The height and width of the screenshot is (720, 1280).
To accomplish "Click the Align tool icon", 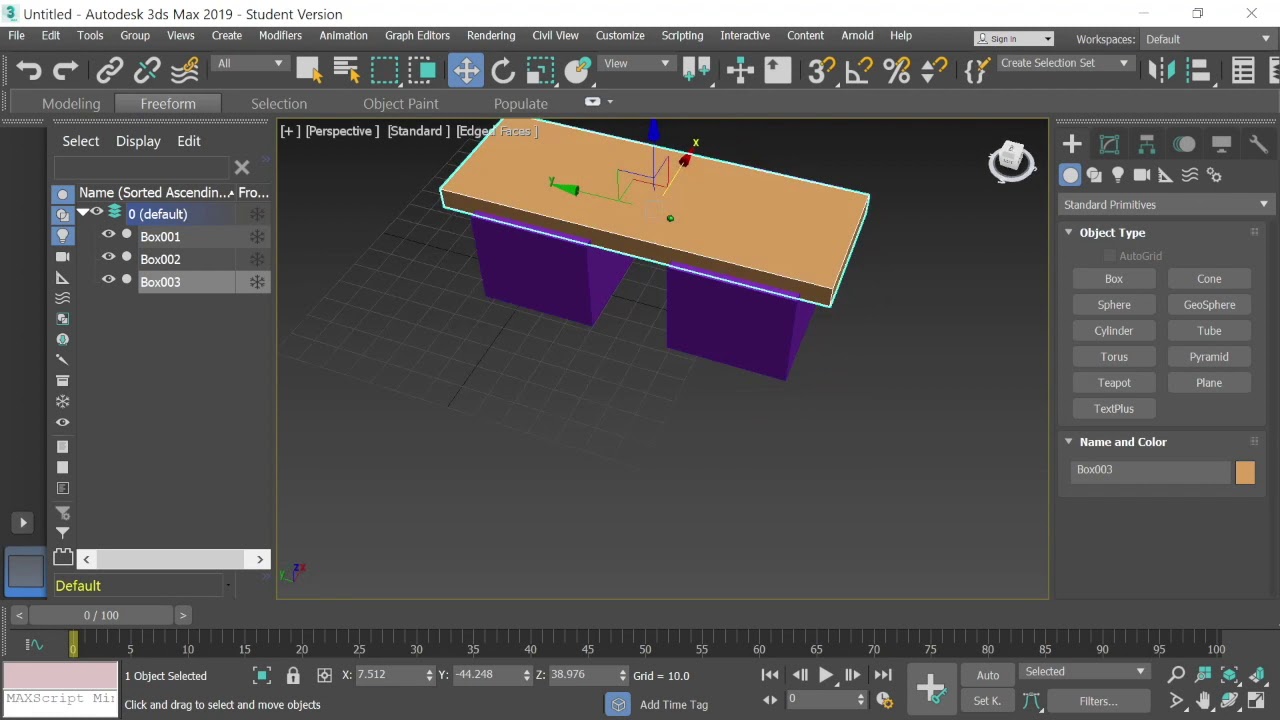I will 1198,70.
